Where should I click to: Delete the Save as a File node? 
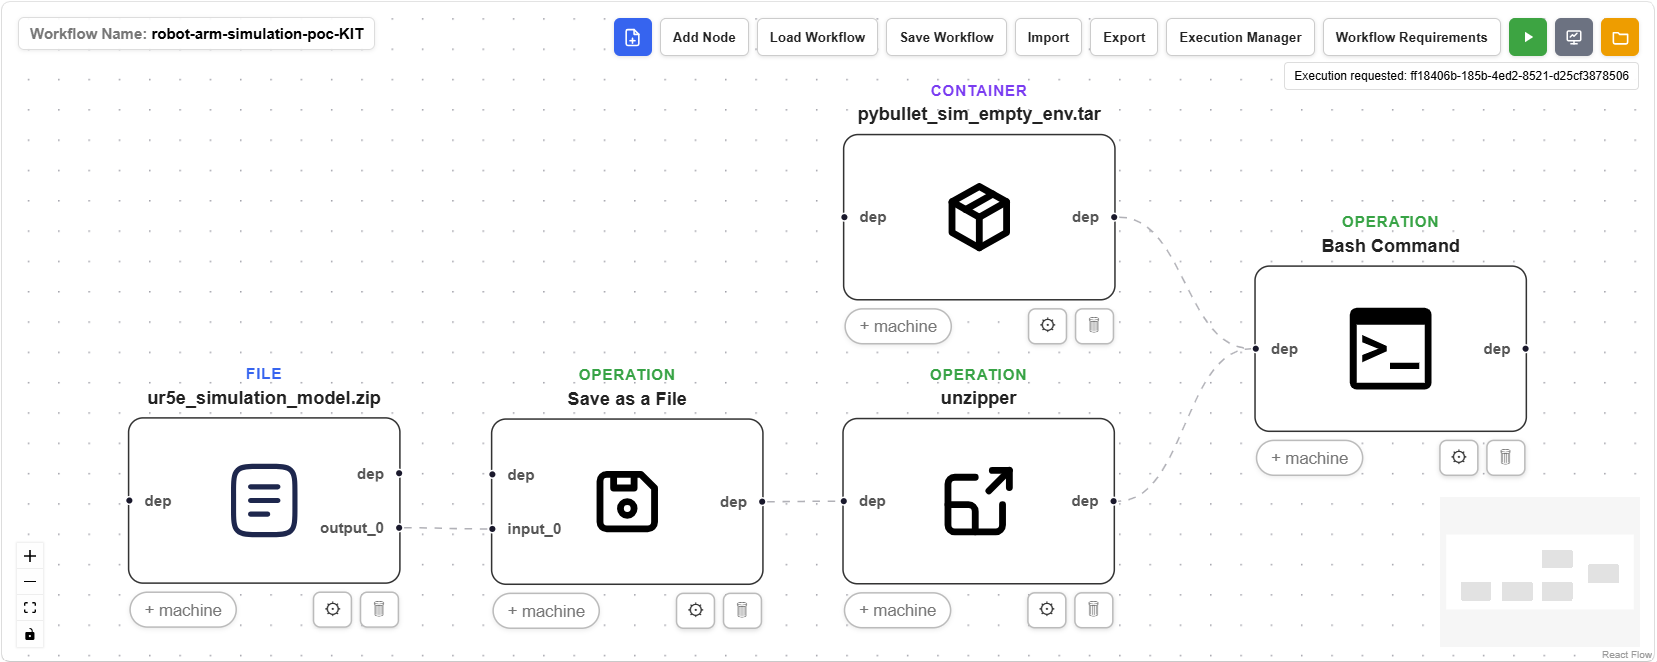pos(742,610)
